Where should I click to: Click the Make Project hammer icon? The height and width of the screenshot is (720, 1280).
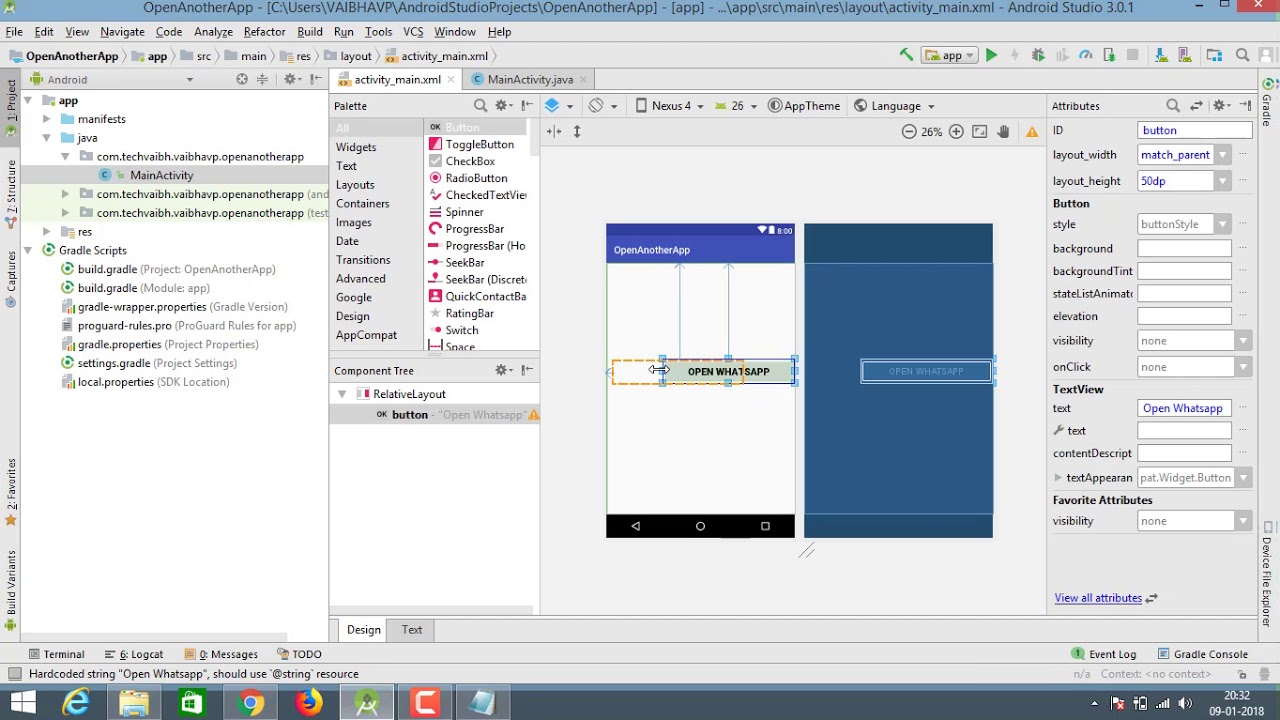click(x=906, y=55)
